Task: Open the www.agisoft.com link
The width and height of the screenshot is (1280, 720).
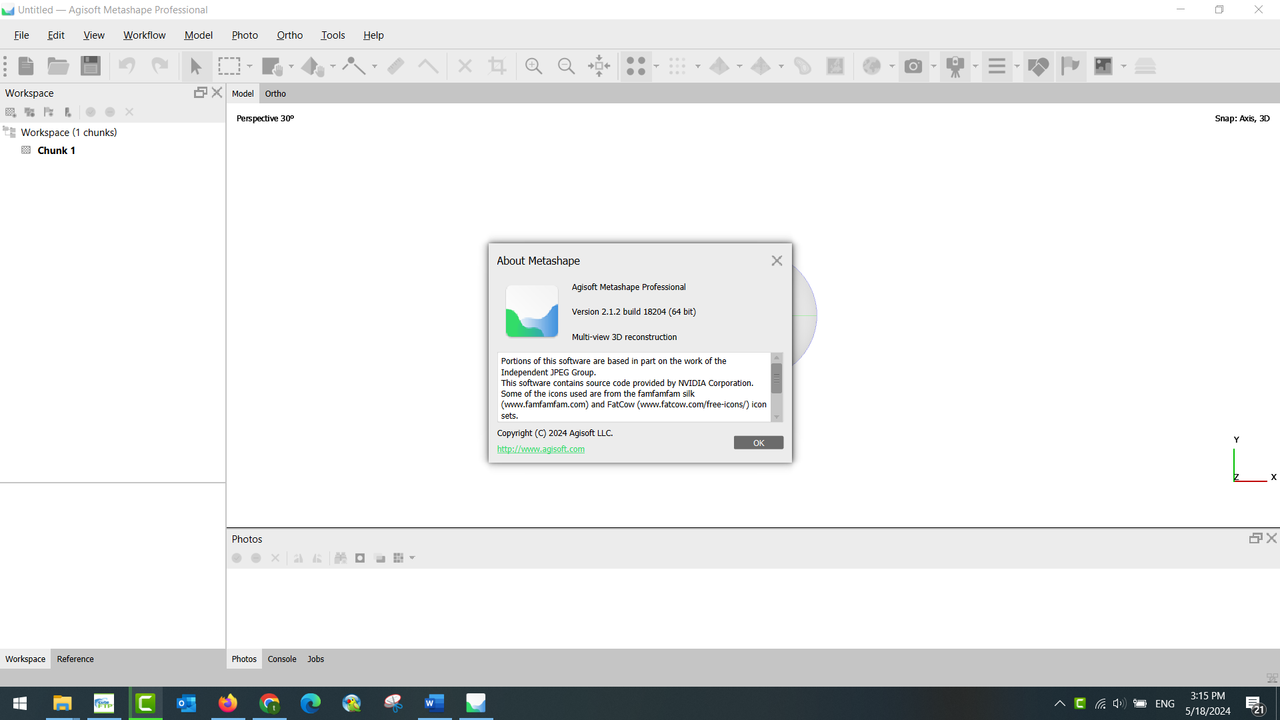Action: point(540,449)
